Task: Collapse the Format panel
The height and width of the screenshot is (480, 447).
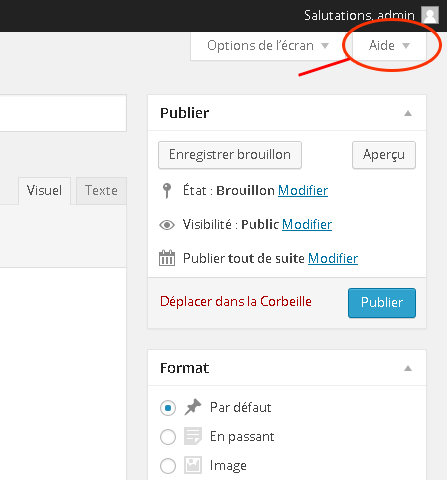Action: [408, 368]
